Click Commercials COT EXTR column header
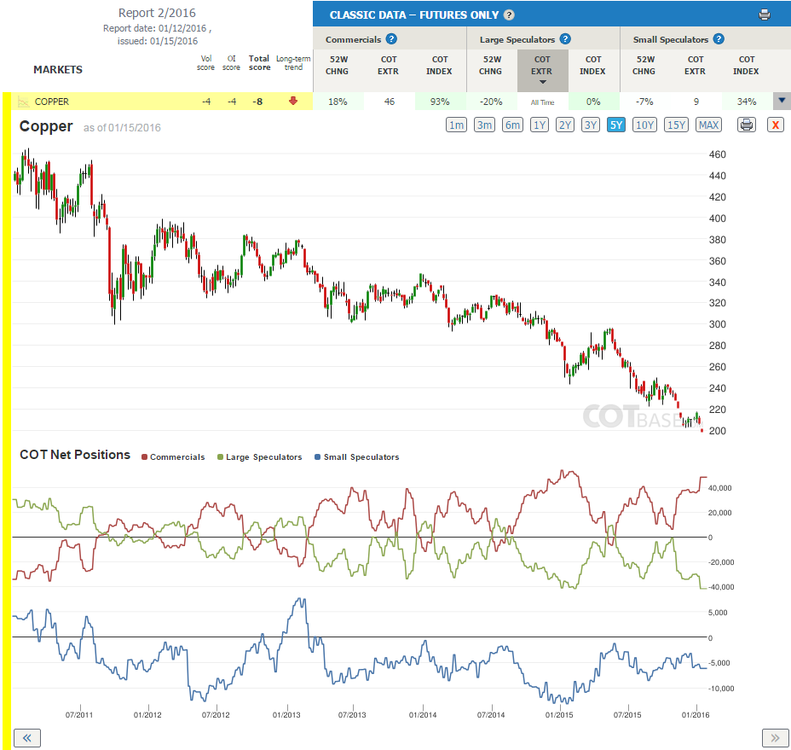The width and height of the screenshot is (791, 750). tap(388, 65)
